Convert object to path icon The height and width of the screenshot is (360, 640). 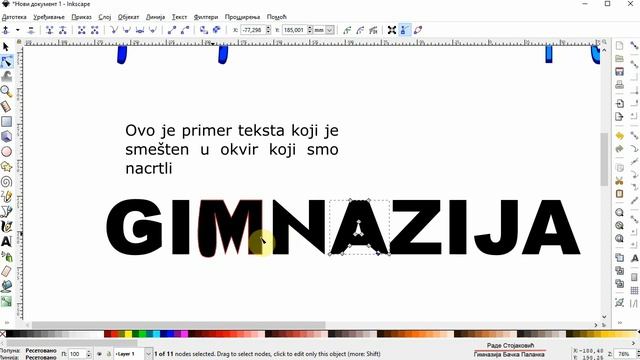tap(204, 30)
